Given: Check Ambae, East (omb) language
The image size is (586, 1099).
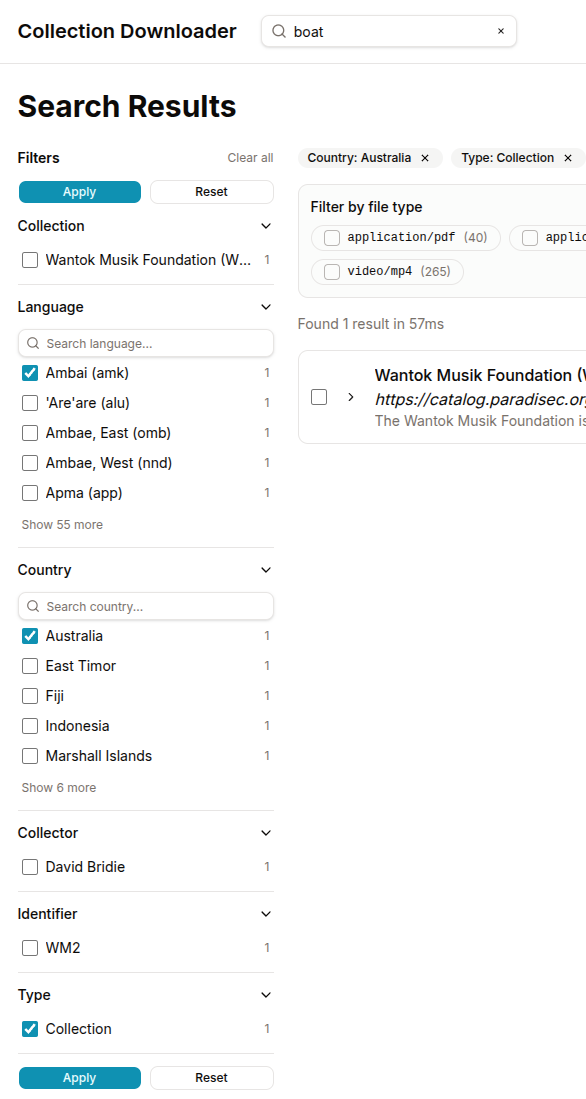Looking at the screenshot, I should pyautogui.click(x=30, y=433).
